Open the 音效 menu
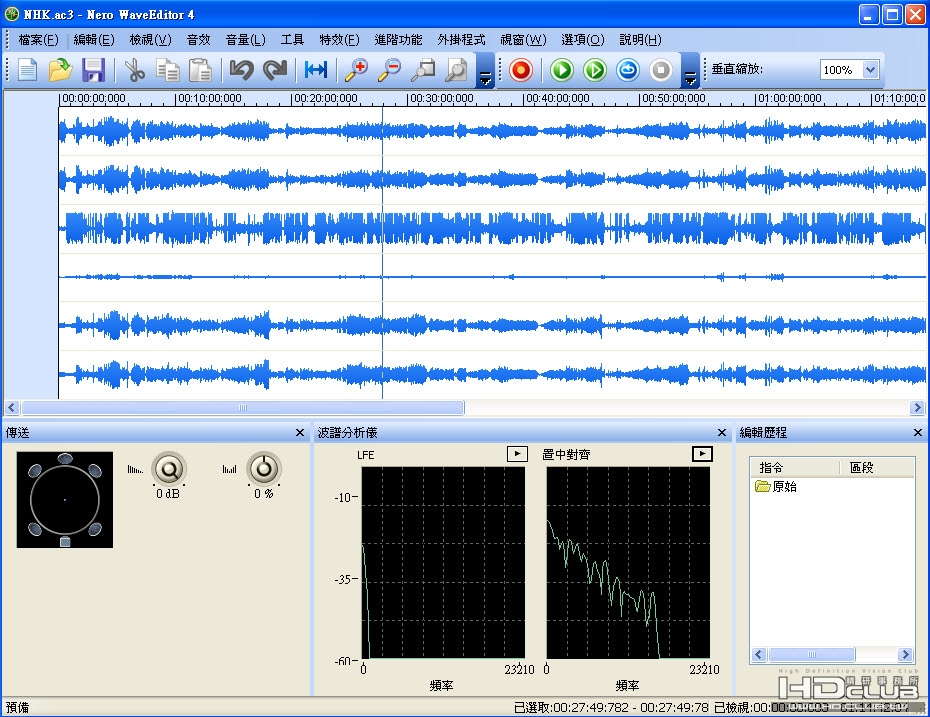 point(199,40)
